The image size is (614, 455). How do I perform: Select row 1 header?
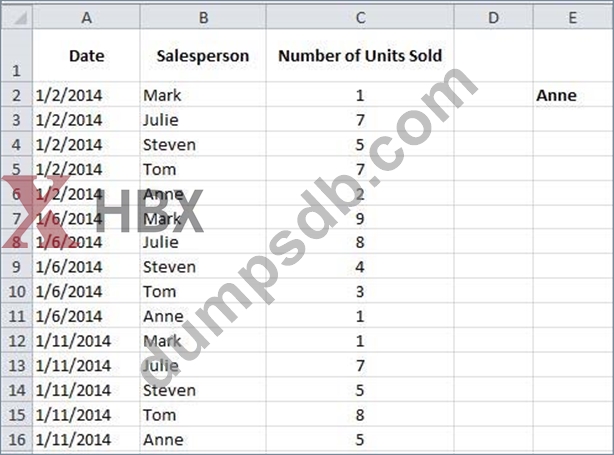click(x=16, y=57)
